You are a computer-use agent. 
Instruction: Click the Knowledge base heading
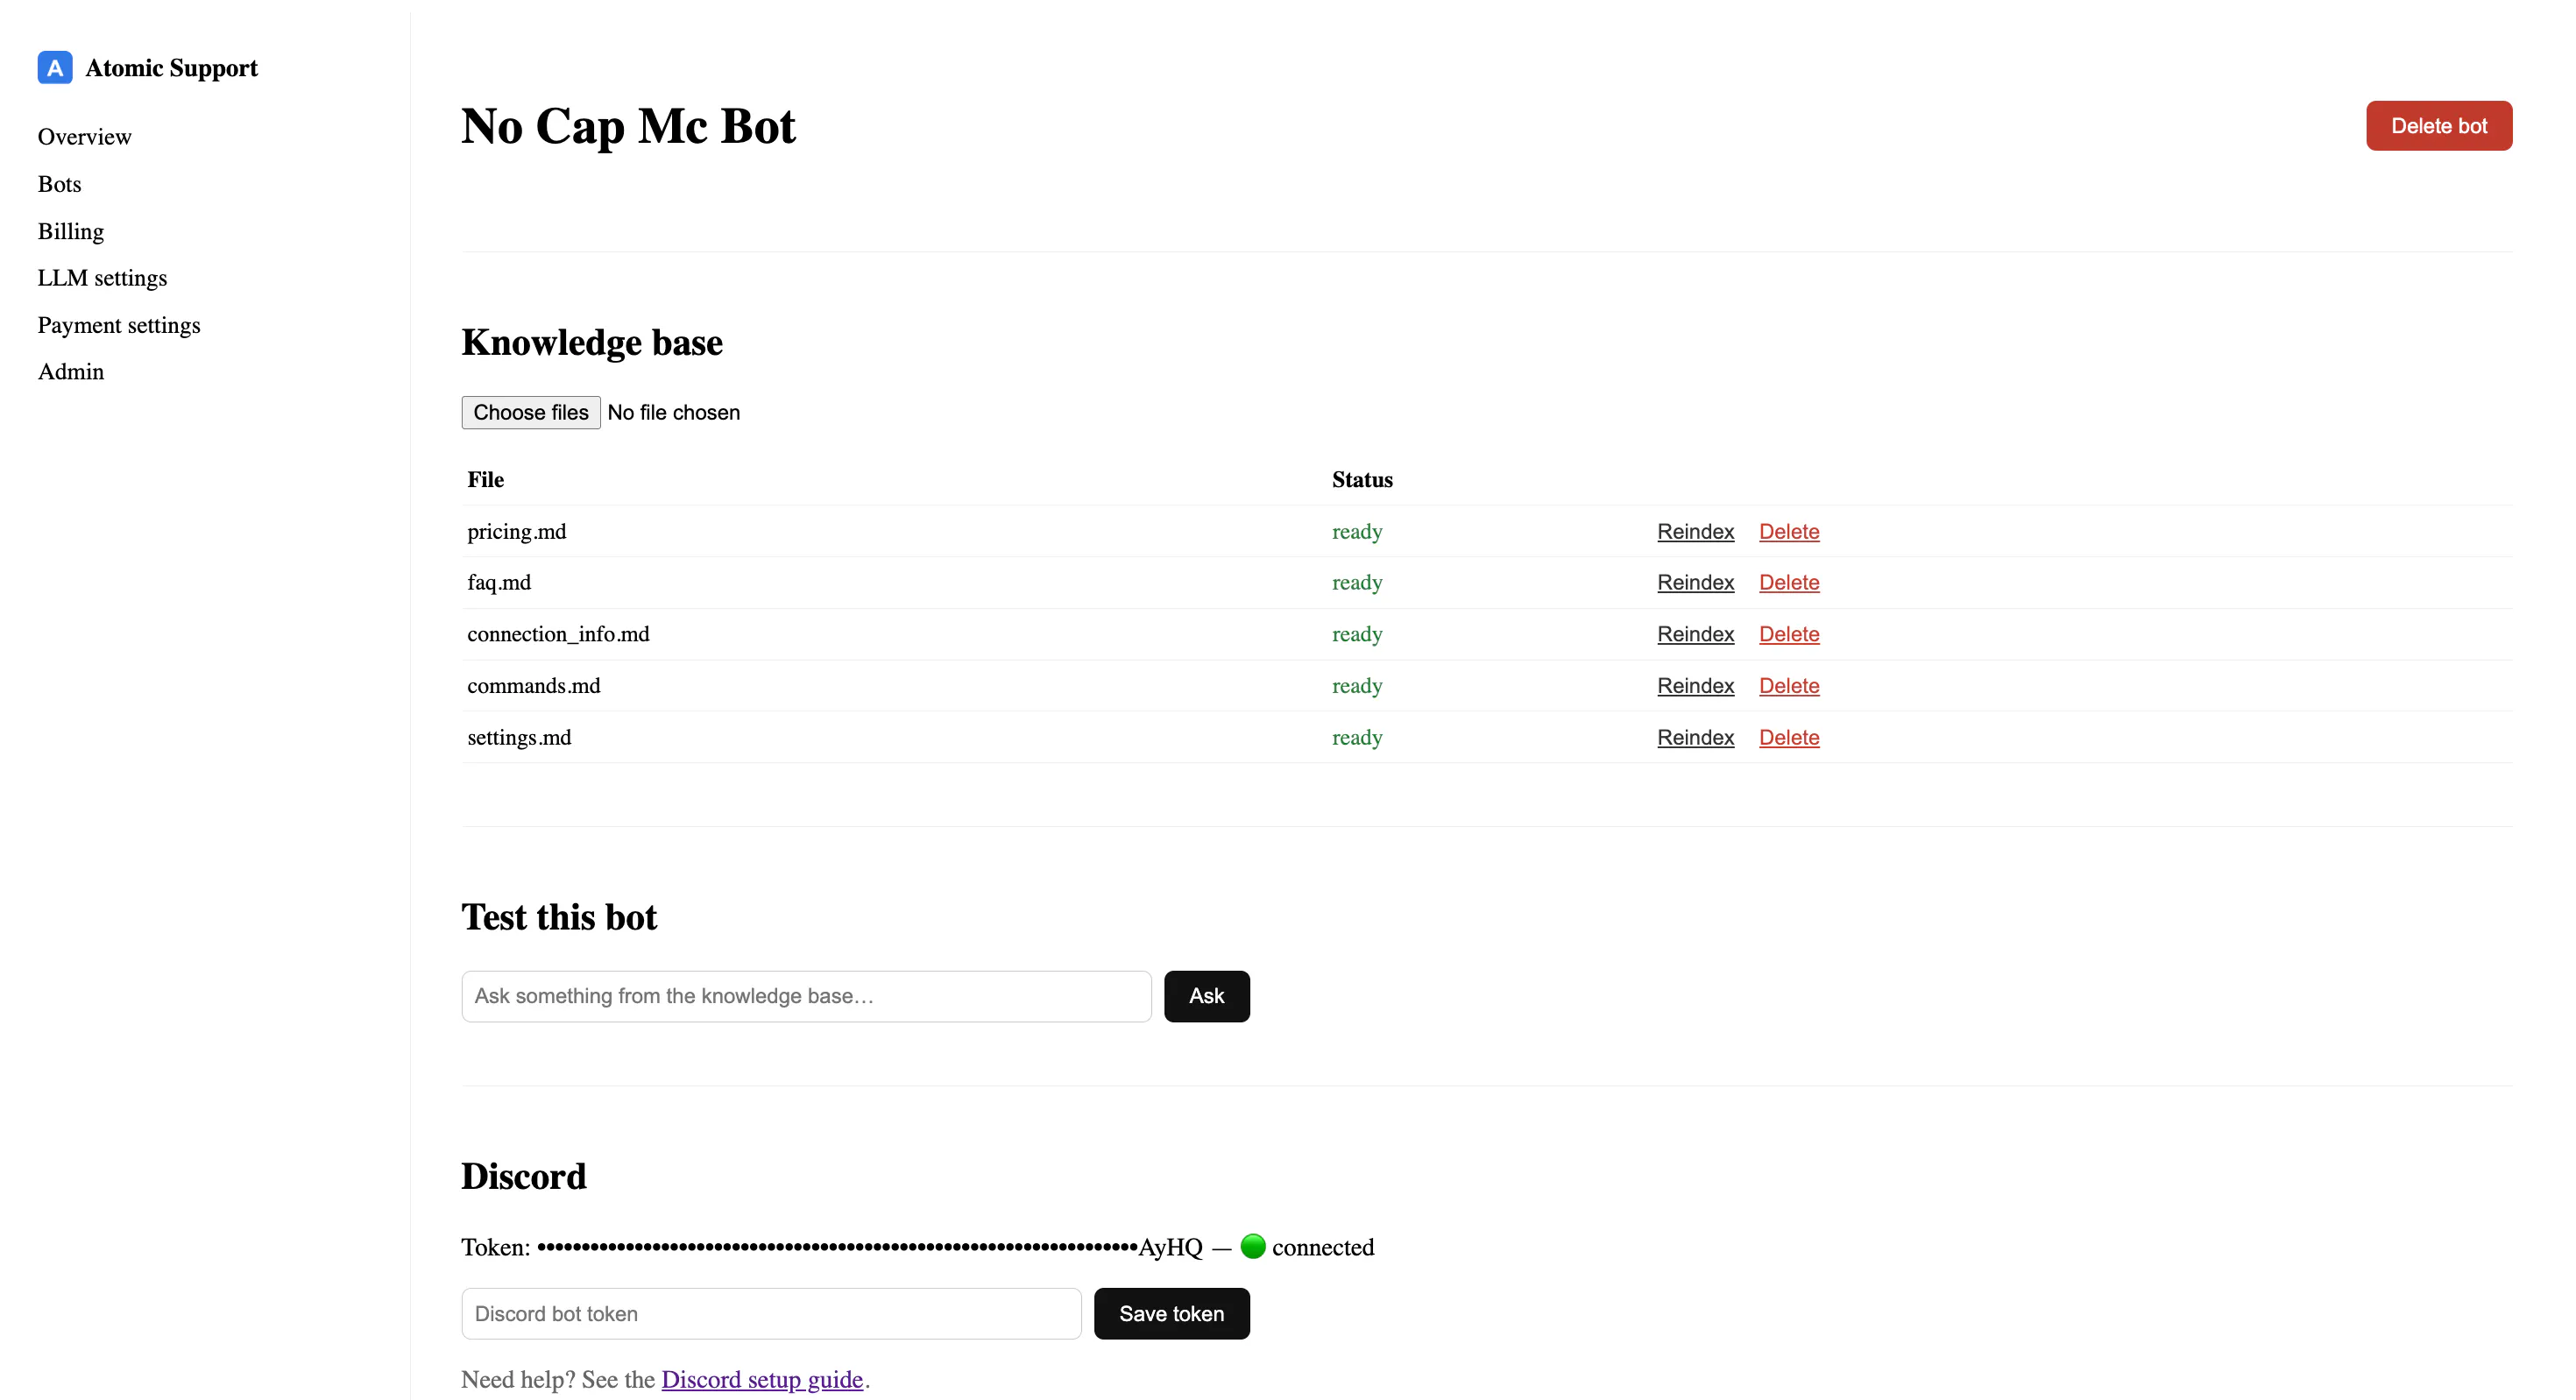(592, 343)
